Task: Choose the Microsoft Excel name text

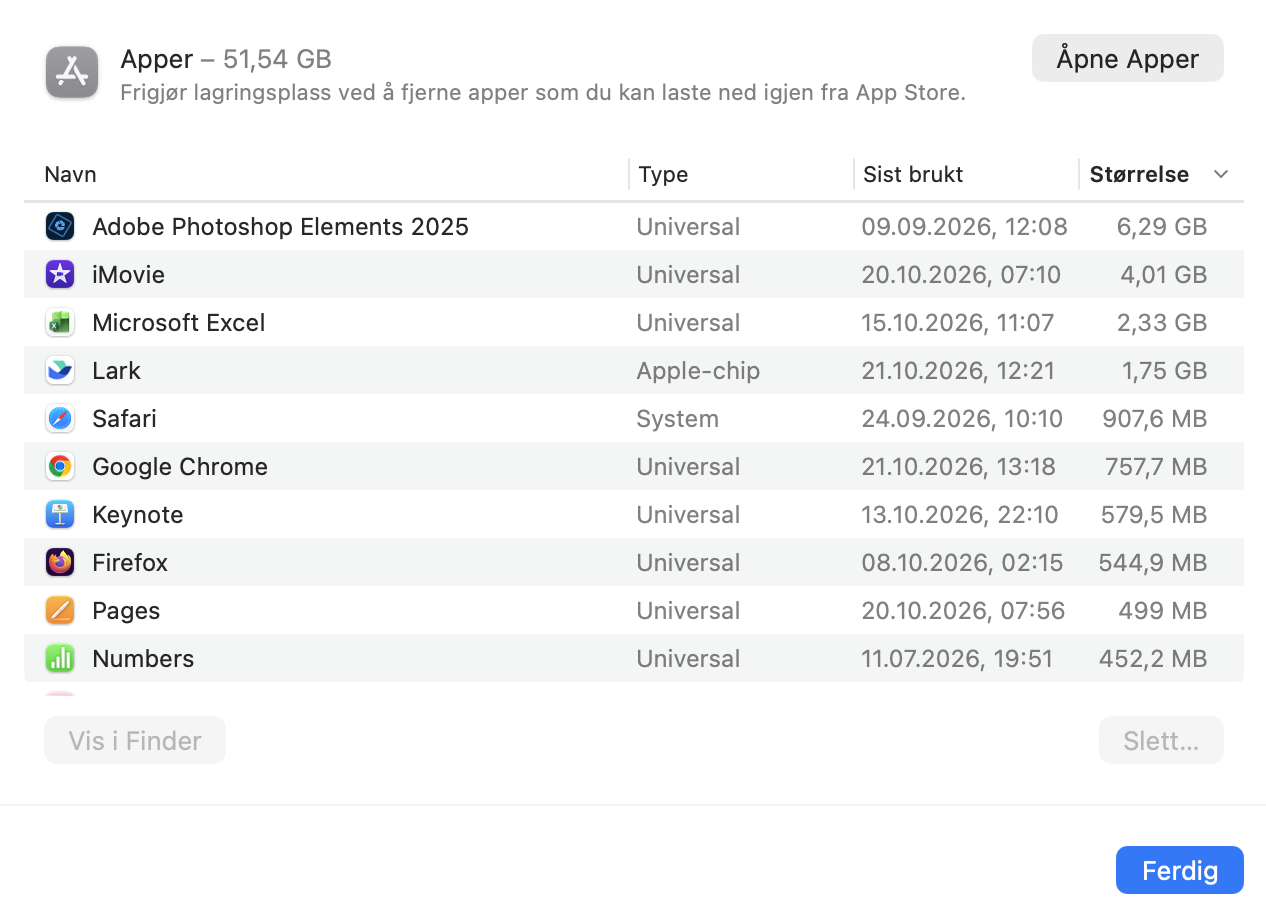Action: [x=179, y=323]
